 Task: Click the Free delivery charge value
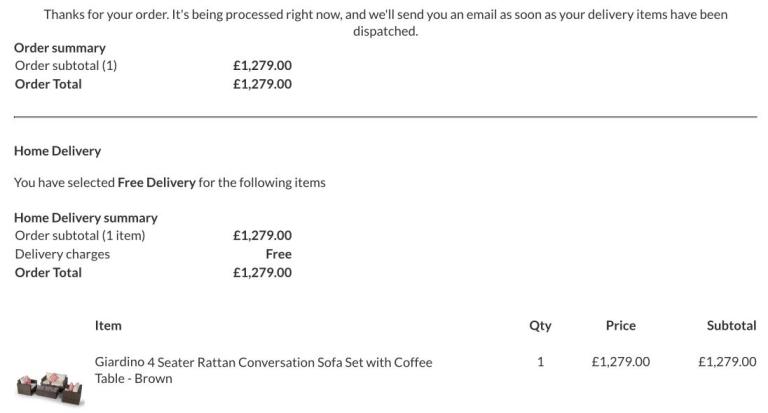[278, 254]
